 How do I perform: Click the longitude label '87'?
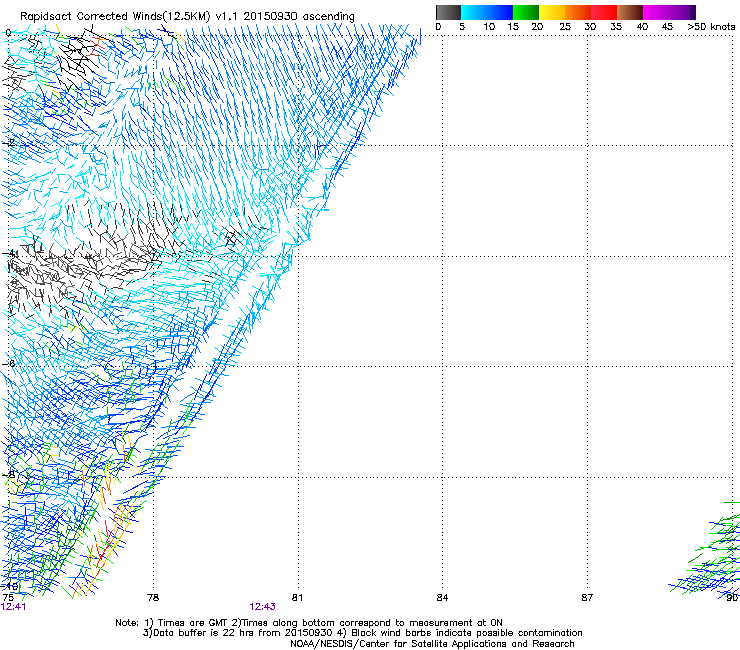pyautogui.click(x=587, y=598)
